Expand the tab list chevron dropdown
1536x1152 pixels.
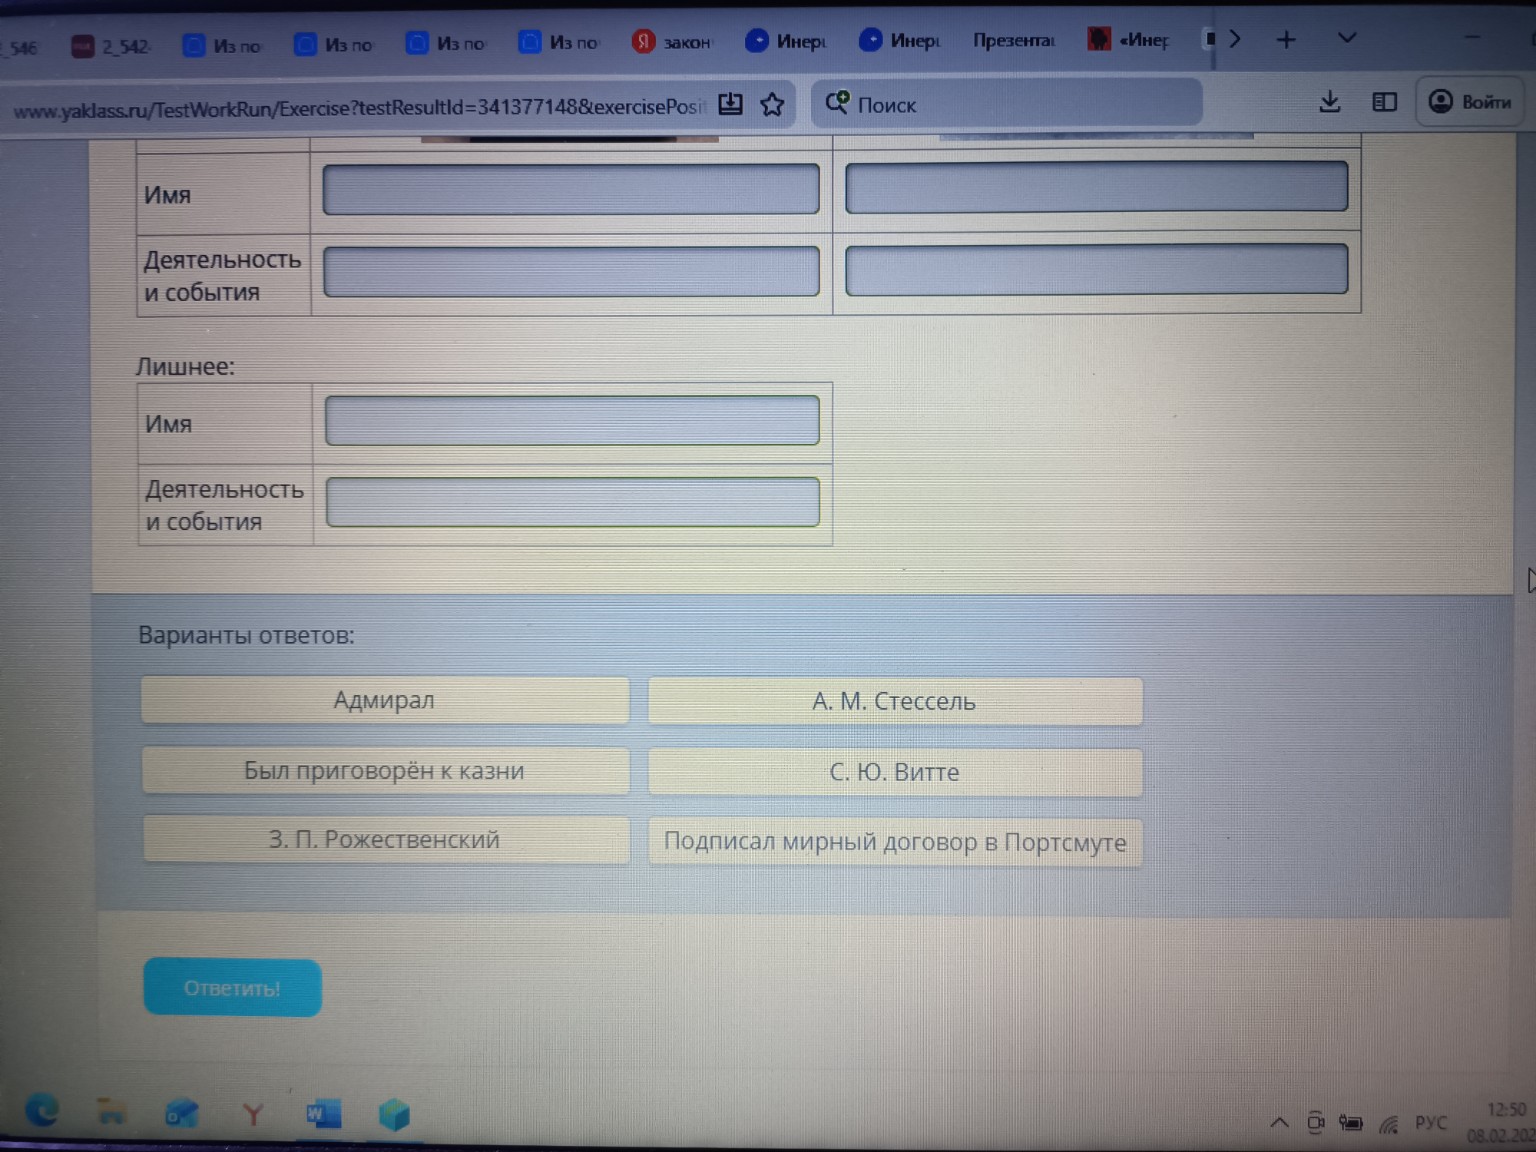click(x=1347, y=39)
